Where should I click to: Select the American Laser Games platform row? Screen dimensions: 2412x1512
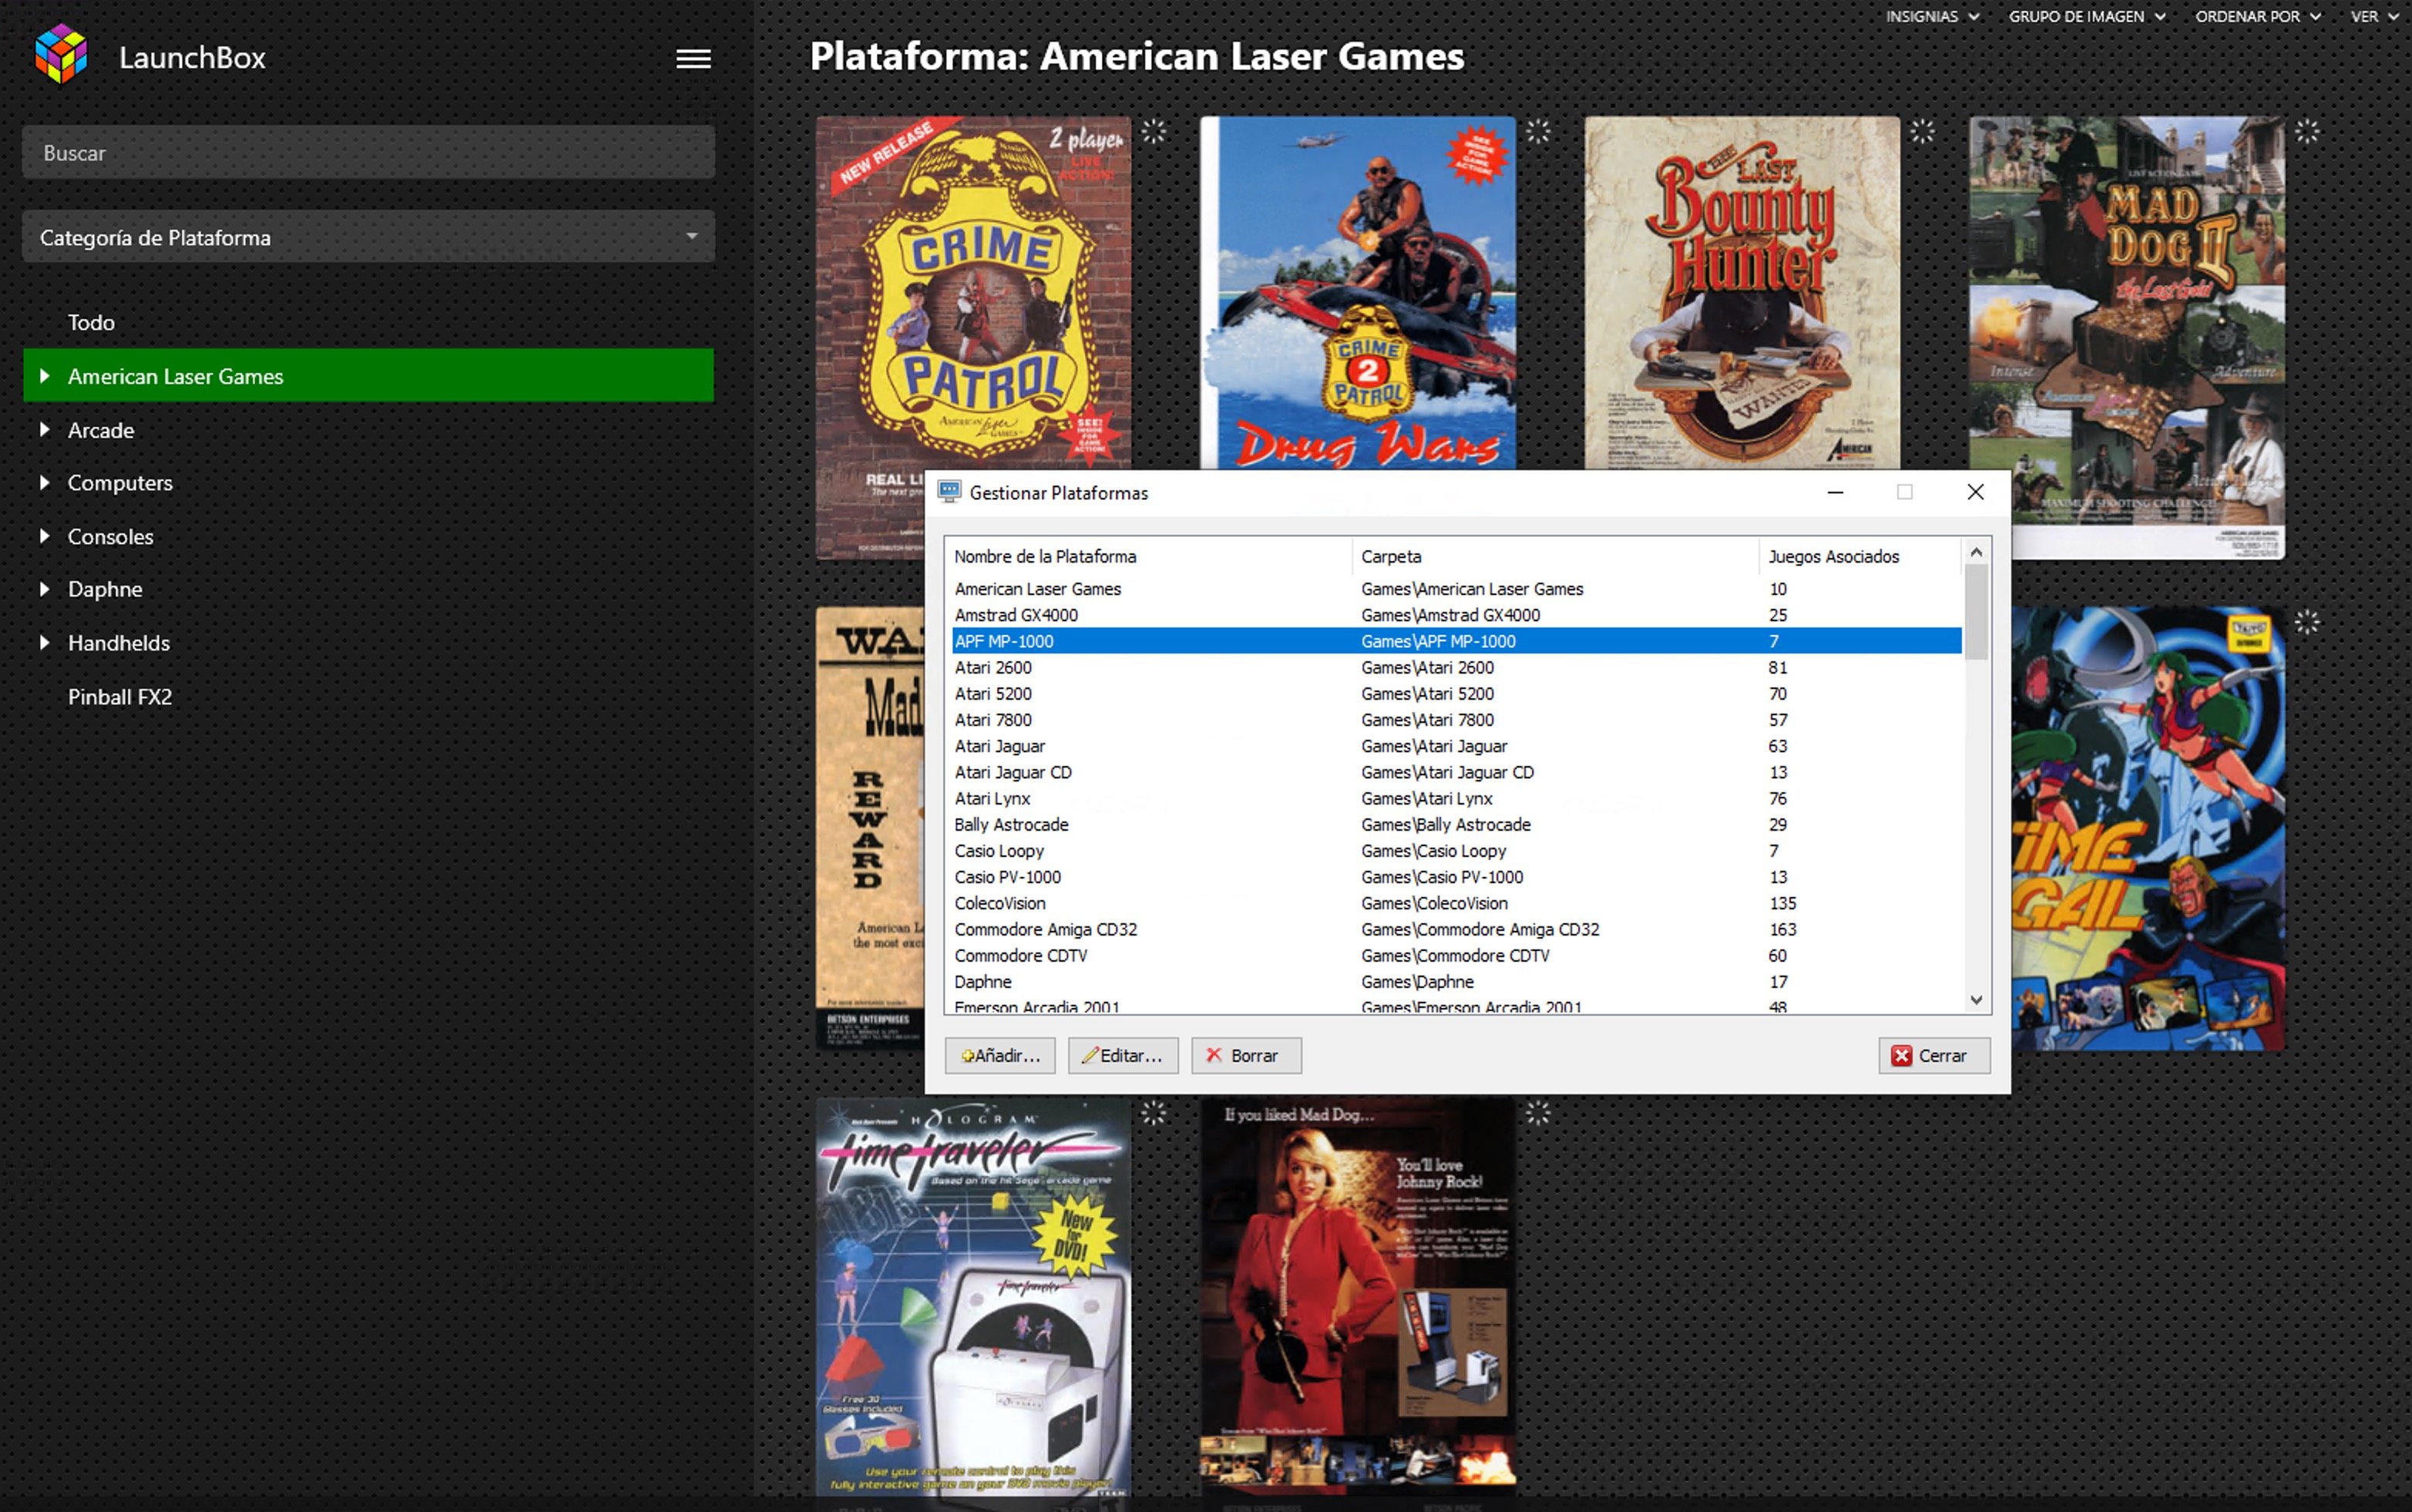(x=1456, y=589)
